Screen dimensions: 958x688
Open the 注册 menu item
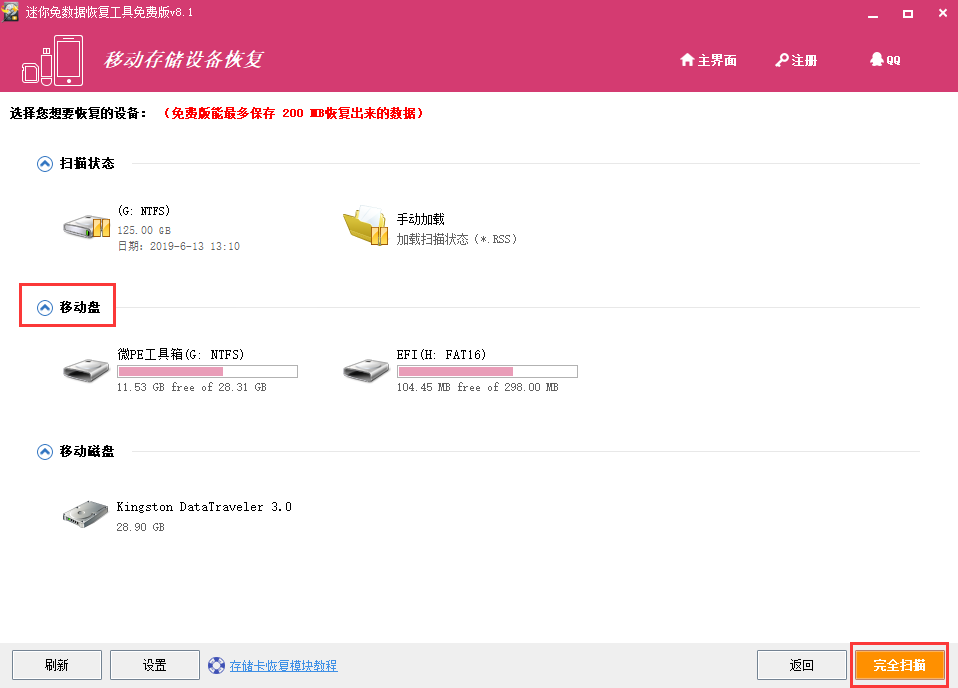(796, 60)
